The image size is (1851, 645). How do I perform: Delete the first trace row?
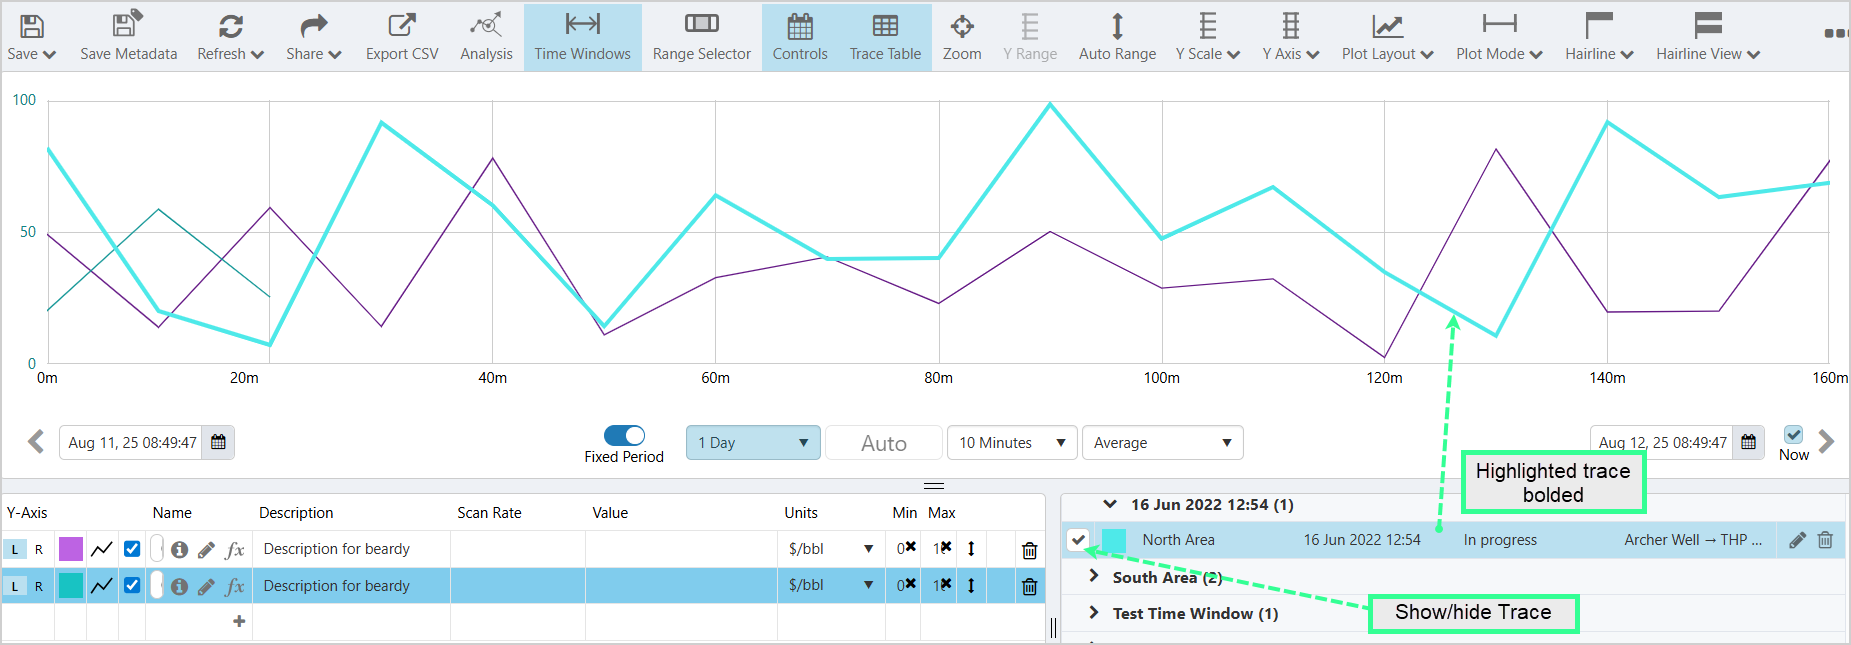(x=1029, y=550)
